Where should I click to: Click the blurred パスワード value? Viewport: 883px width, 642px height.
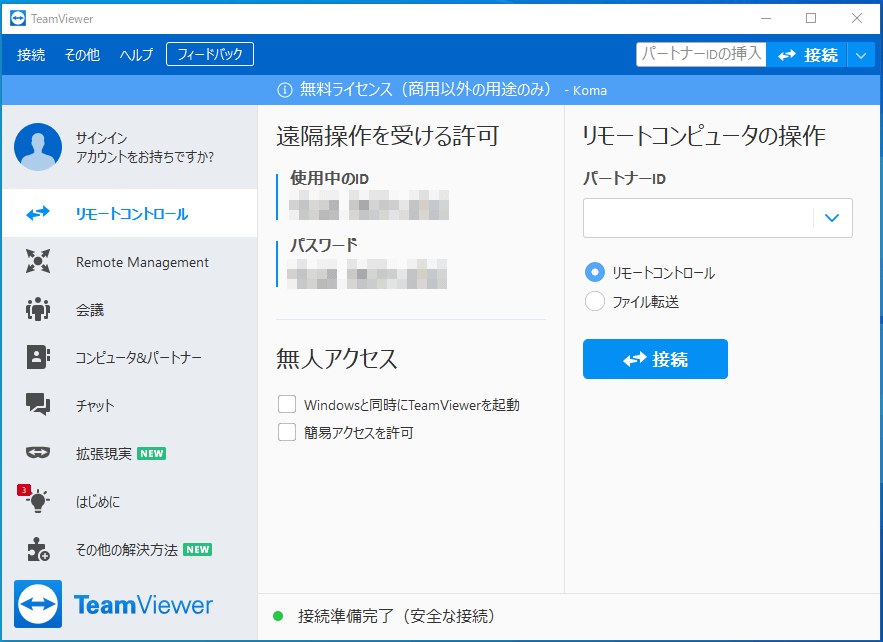pyautogui.click(x=367, y=274)
